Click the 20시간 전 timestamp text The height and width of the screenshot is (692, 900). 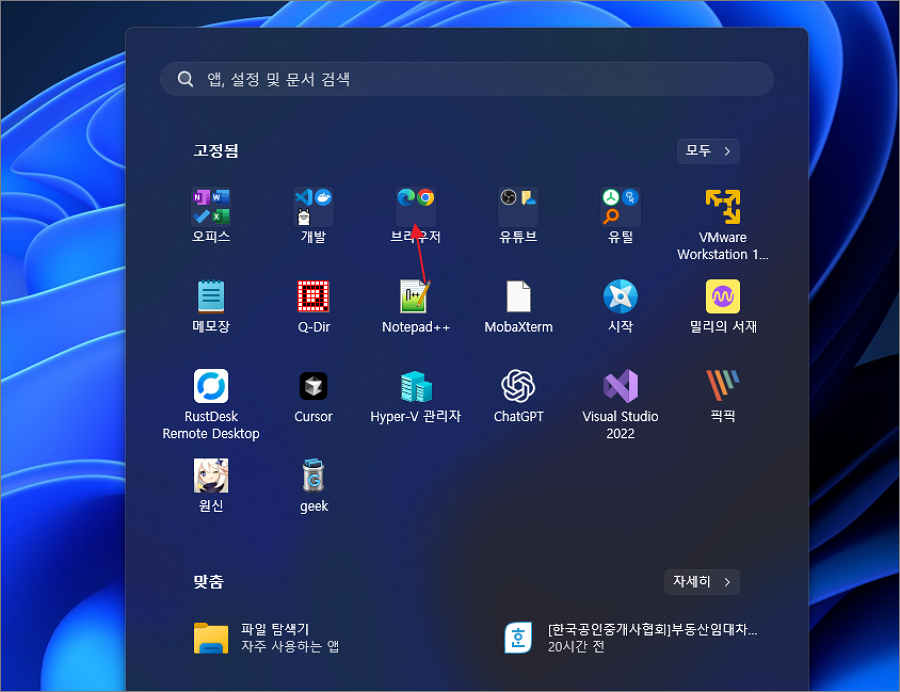click(x=576, y=647)
